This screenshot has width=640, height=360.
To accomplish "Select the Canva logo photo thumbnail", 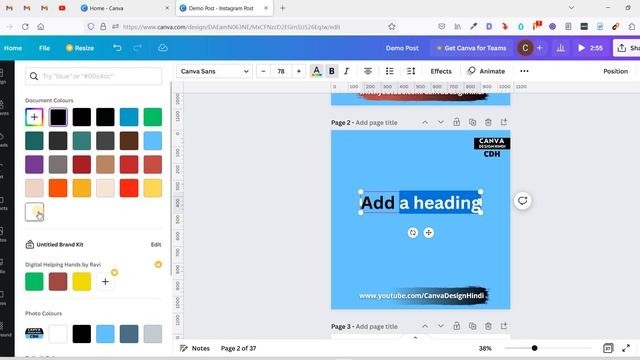I will pyautogui.click(x=34, y=334).
